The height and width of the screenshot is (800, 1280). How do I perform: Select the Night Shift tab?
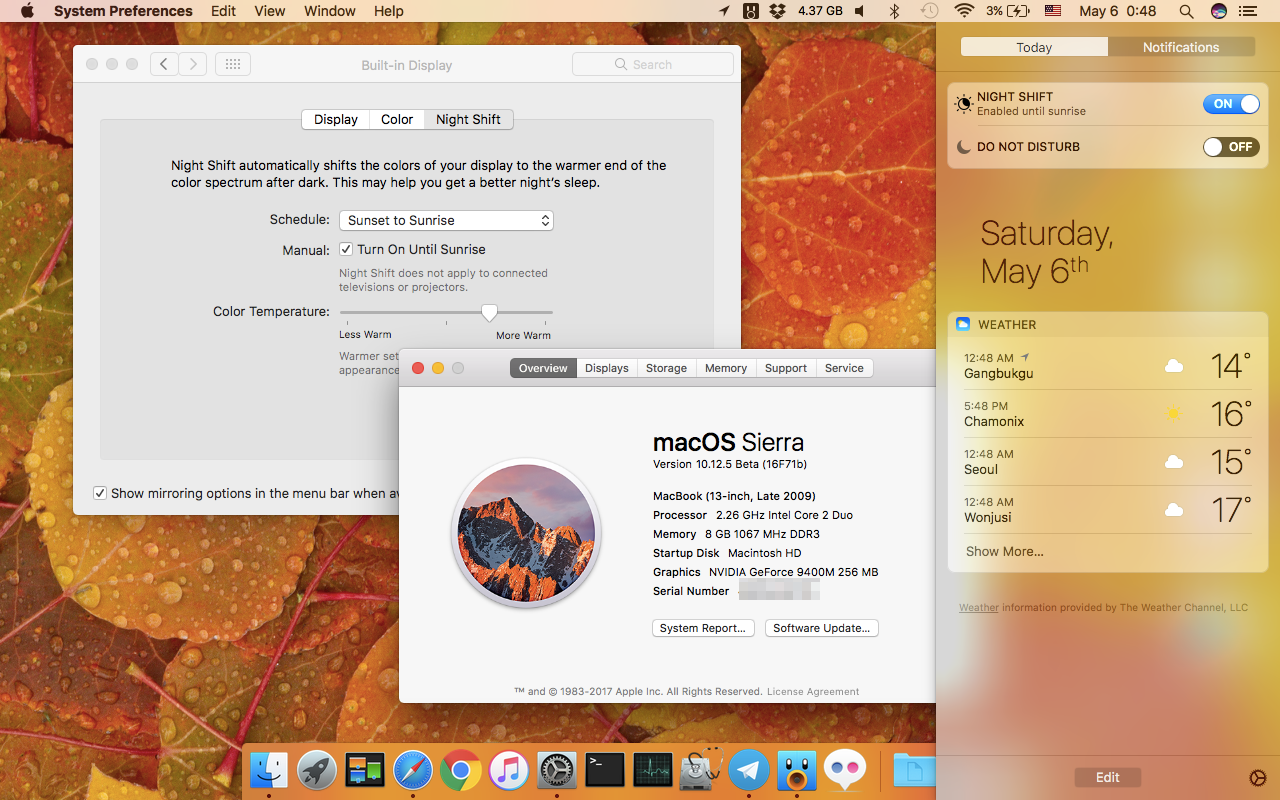pyautogui.click(x=468, y=119)
